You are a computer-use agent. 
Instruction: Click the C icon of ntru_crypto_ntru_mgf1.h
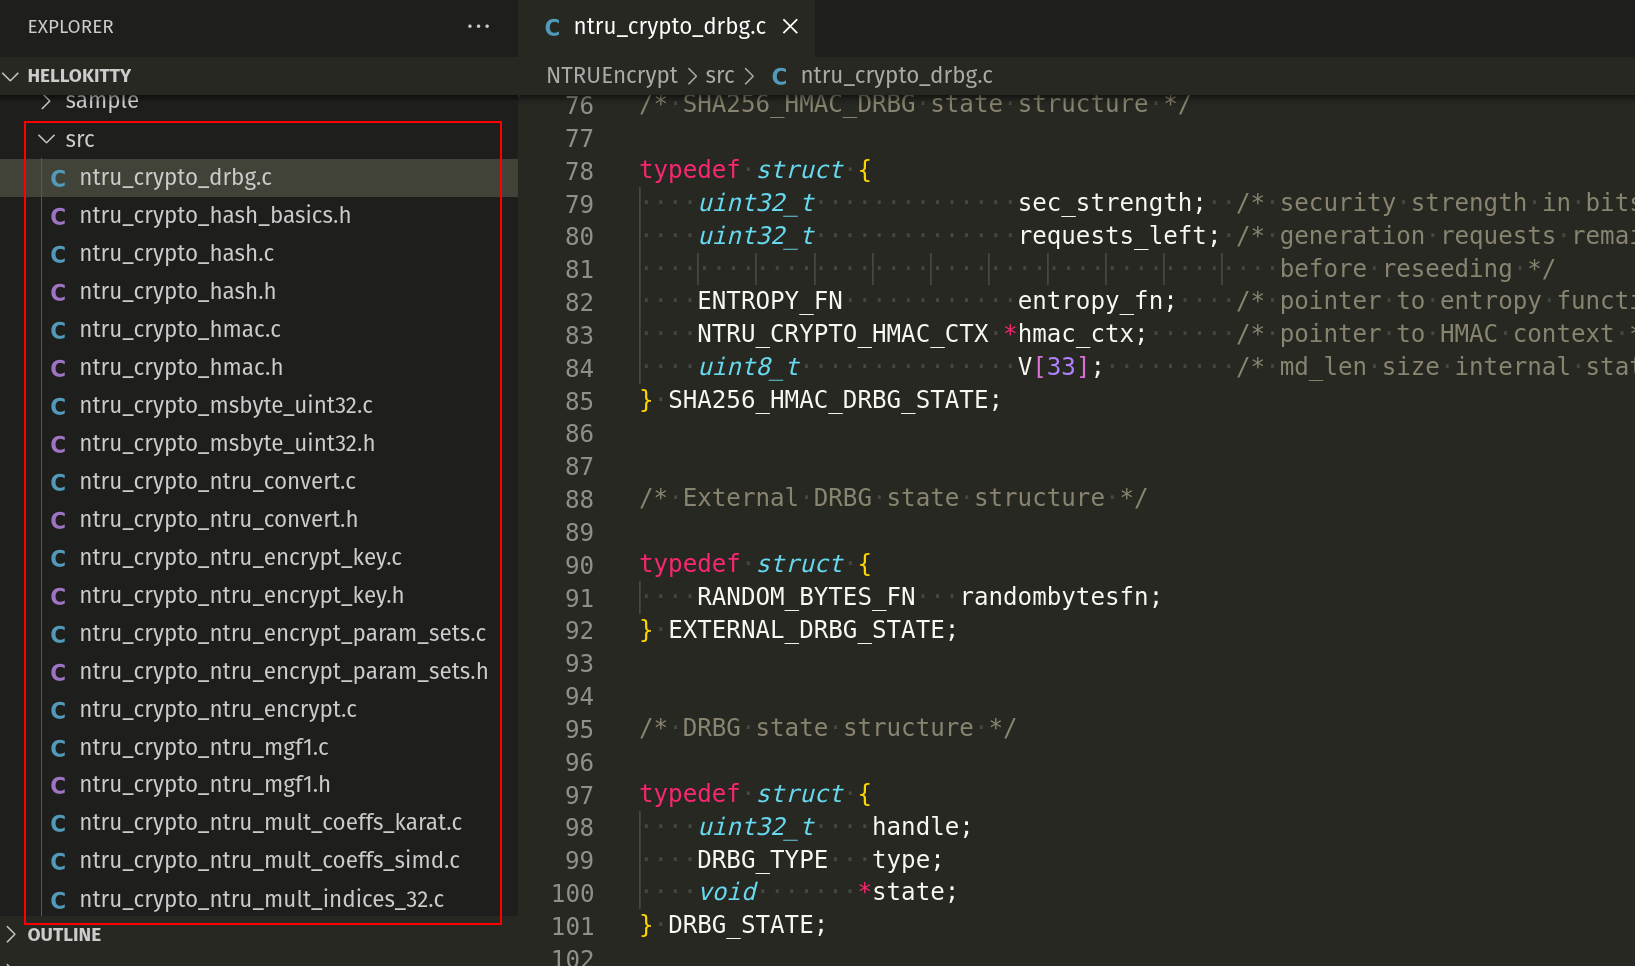click(x=58, y=786)
